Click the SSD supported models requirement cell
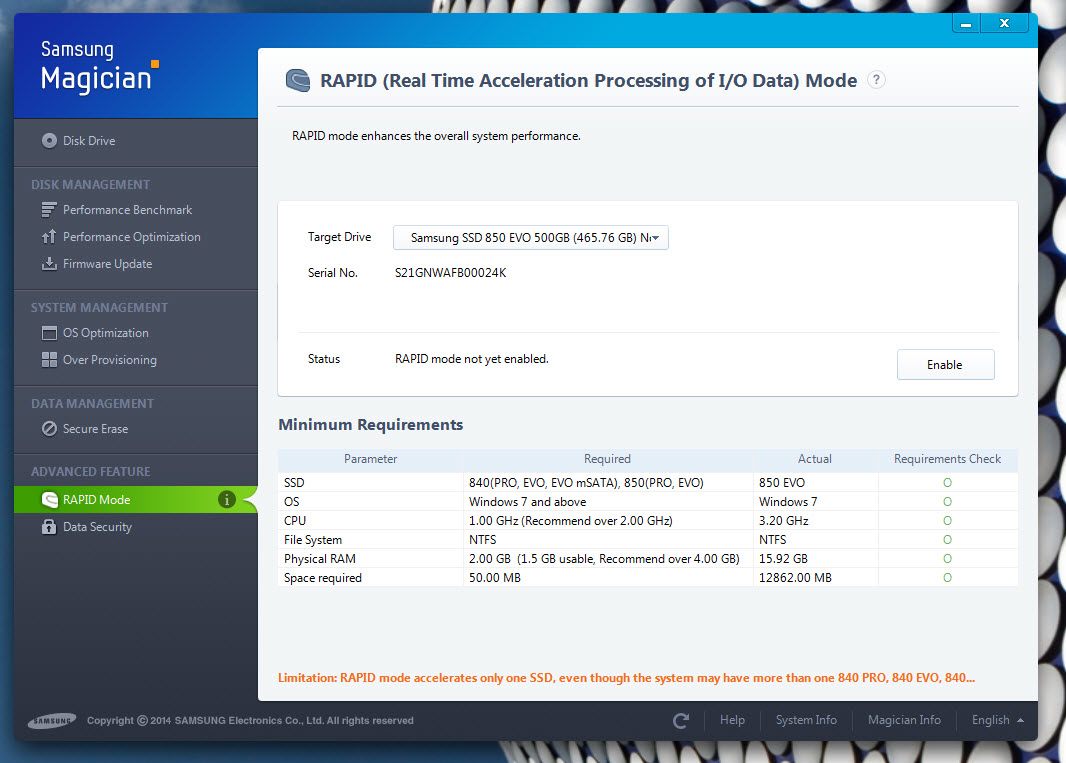 tap(586, 483)
